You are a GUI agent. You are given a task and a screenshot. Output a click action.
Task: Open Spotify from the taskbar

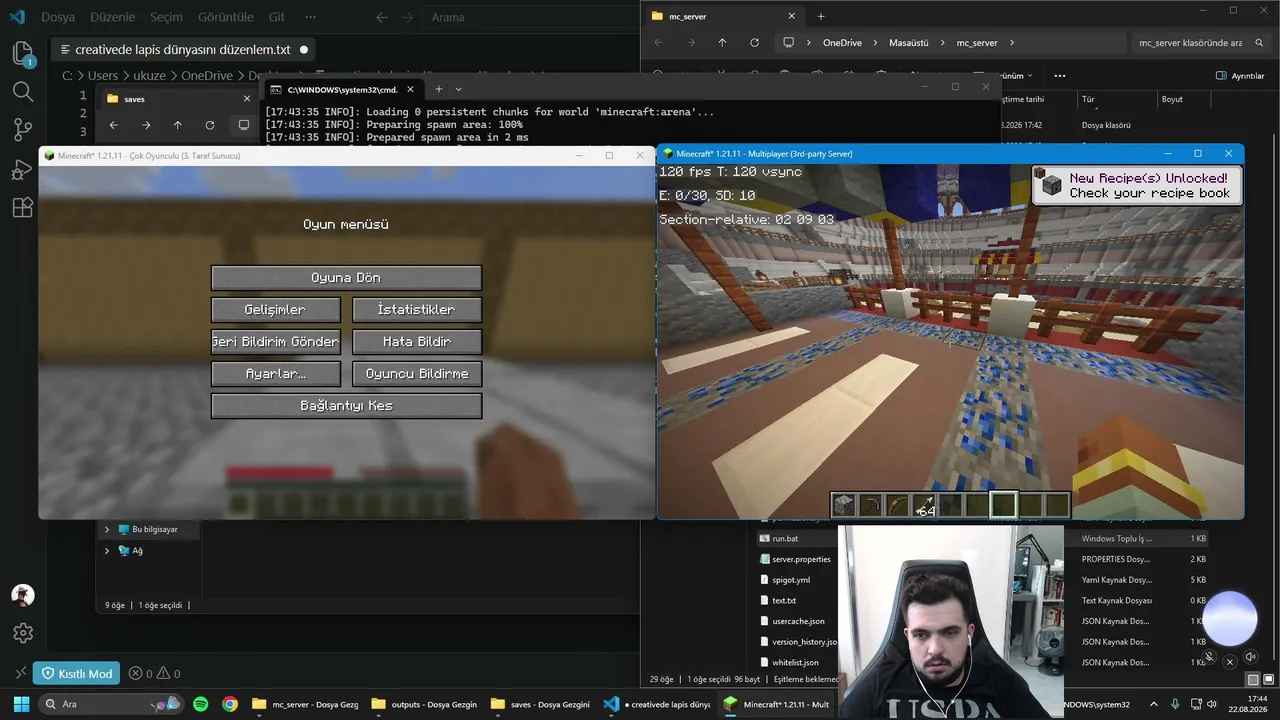point(201,704)
